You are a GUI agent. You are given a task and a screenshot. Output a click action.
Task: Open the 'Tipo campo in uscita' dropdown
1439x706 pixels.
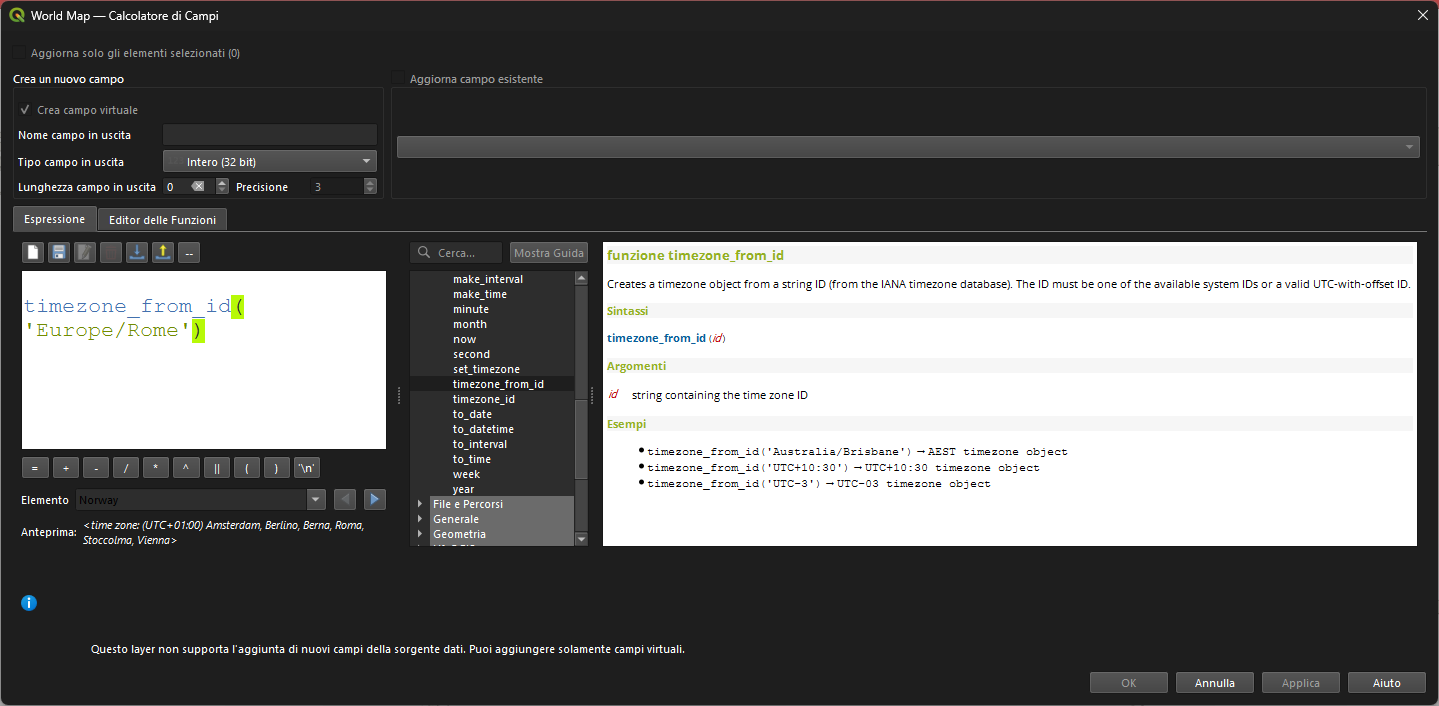click(x=269, y=161)
